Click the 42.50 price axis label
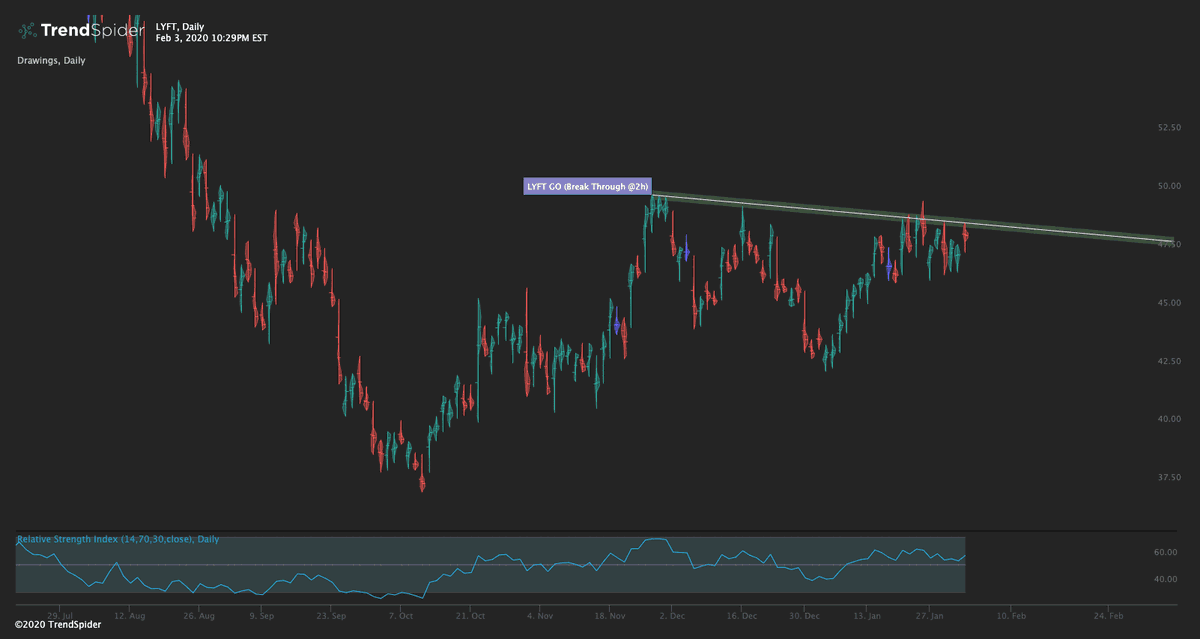 coord(1167,361)
